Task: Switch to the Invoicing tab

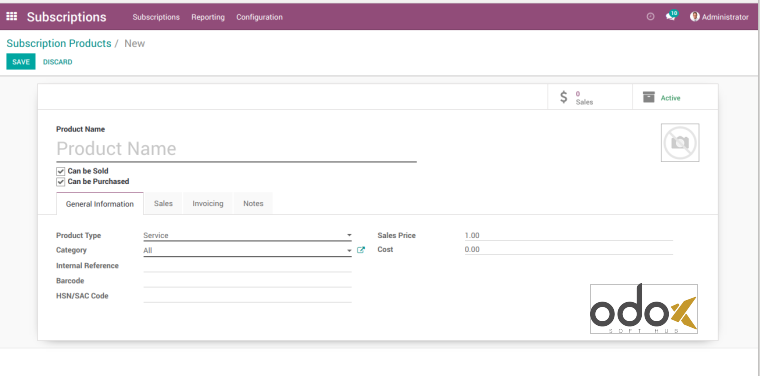Action: (208, 204)
